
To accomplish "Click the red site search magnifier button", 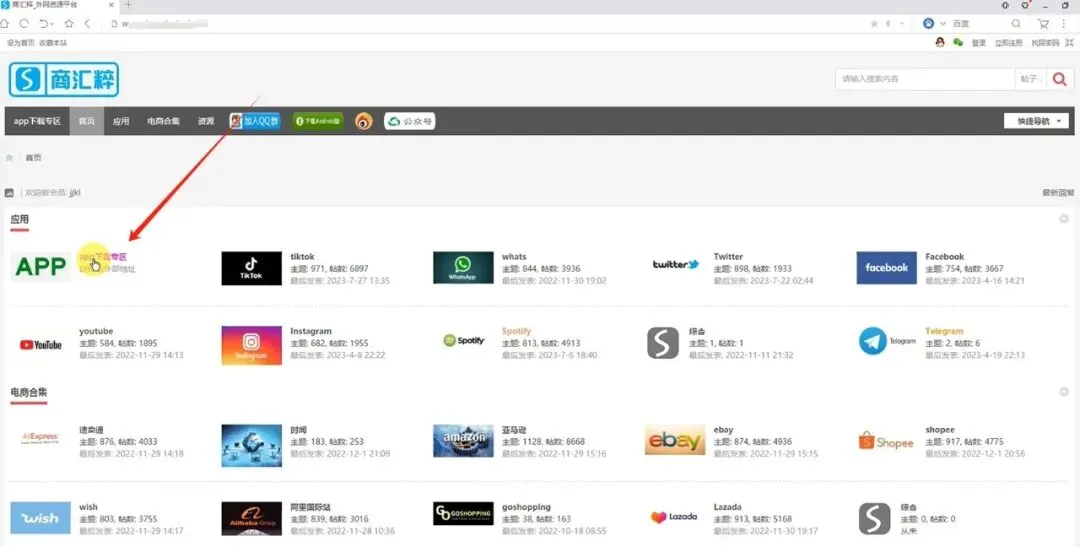I will pyautogui.click(x=1059, y=79).
